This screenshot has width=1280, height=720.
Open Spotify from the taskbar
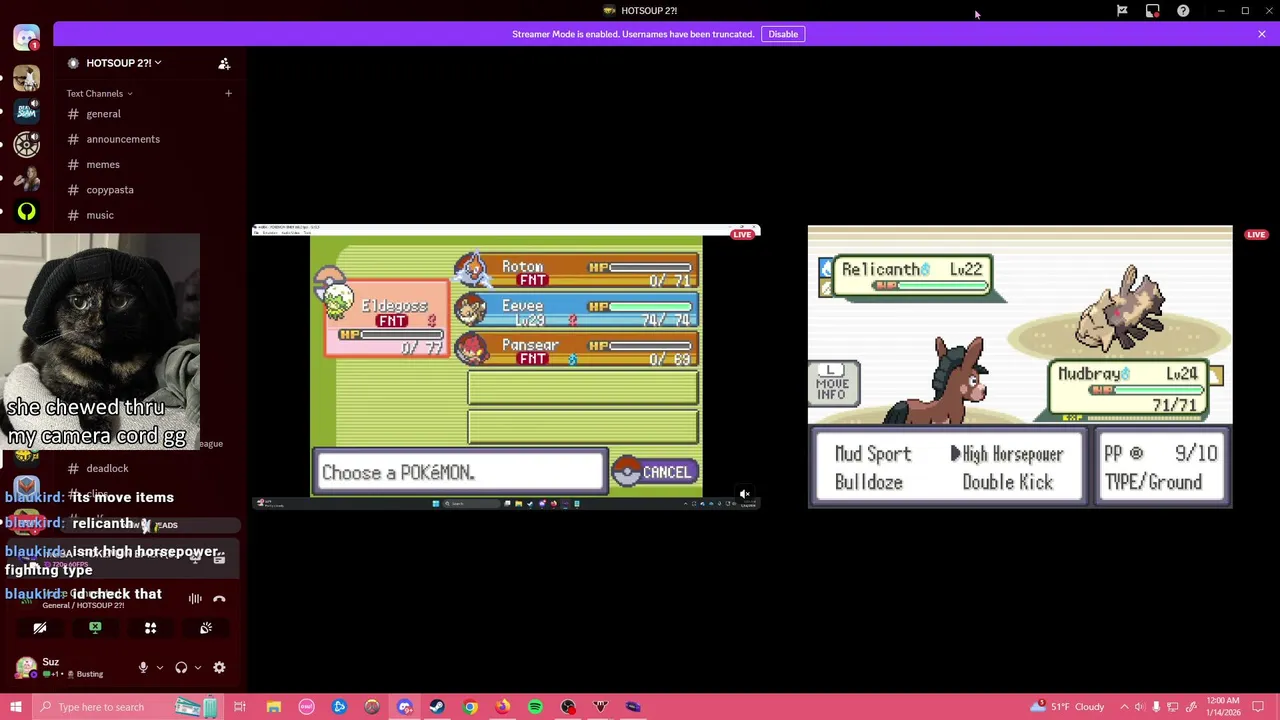click(535, 707)
